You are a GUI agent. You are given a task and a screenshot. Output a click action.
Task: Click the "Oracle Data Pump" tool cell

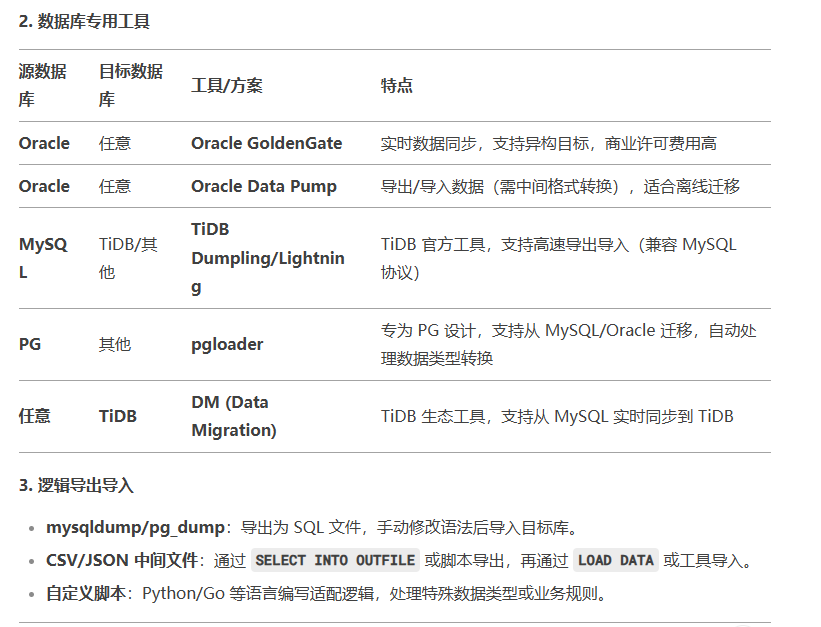[x=264, y=186]
